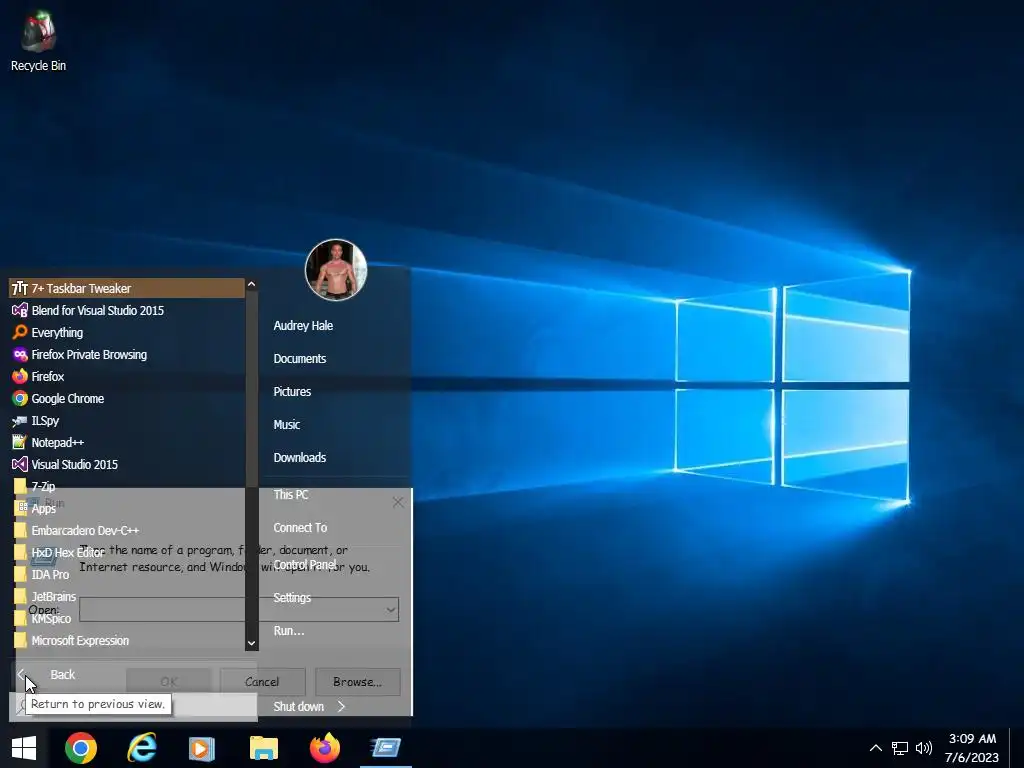Expand Shut down options arrow
Screen dimensions: 1024x768
pyautogui.click(x=341, y=706)
